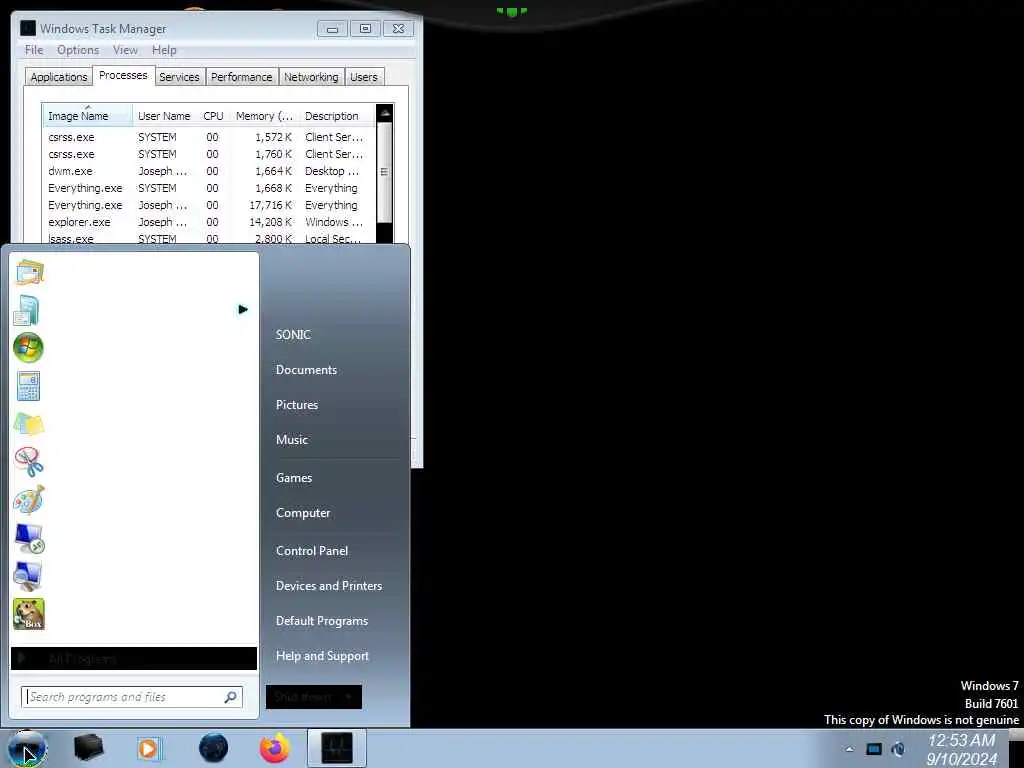The image size is (1024, 768).
Task: Open Getting Started folder icon in Start menu
Action: (29, 272)
